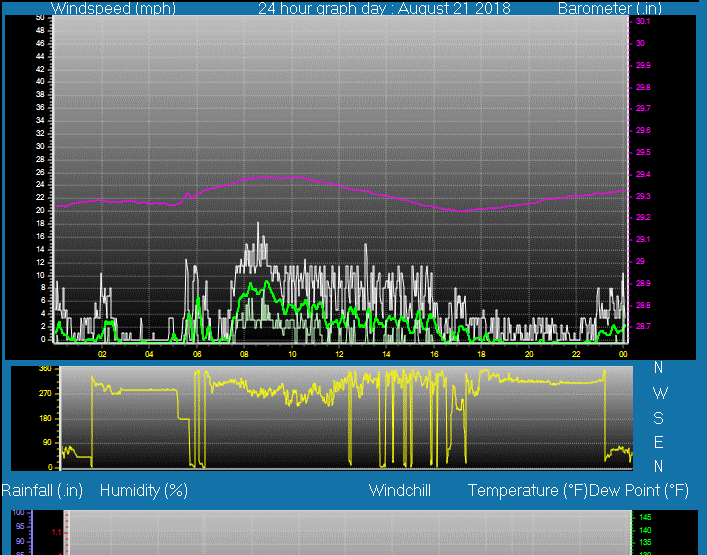
Task: Click barometer axis value 29.7
Action: point(643,109)
